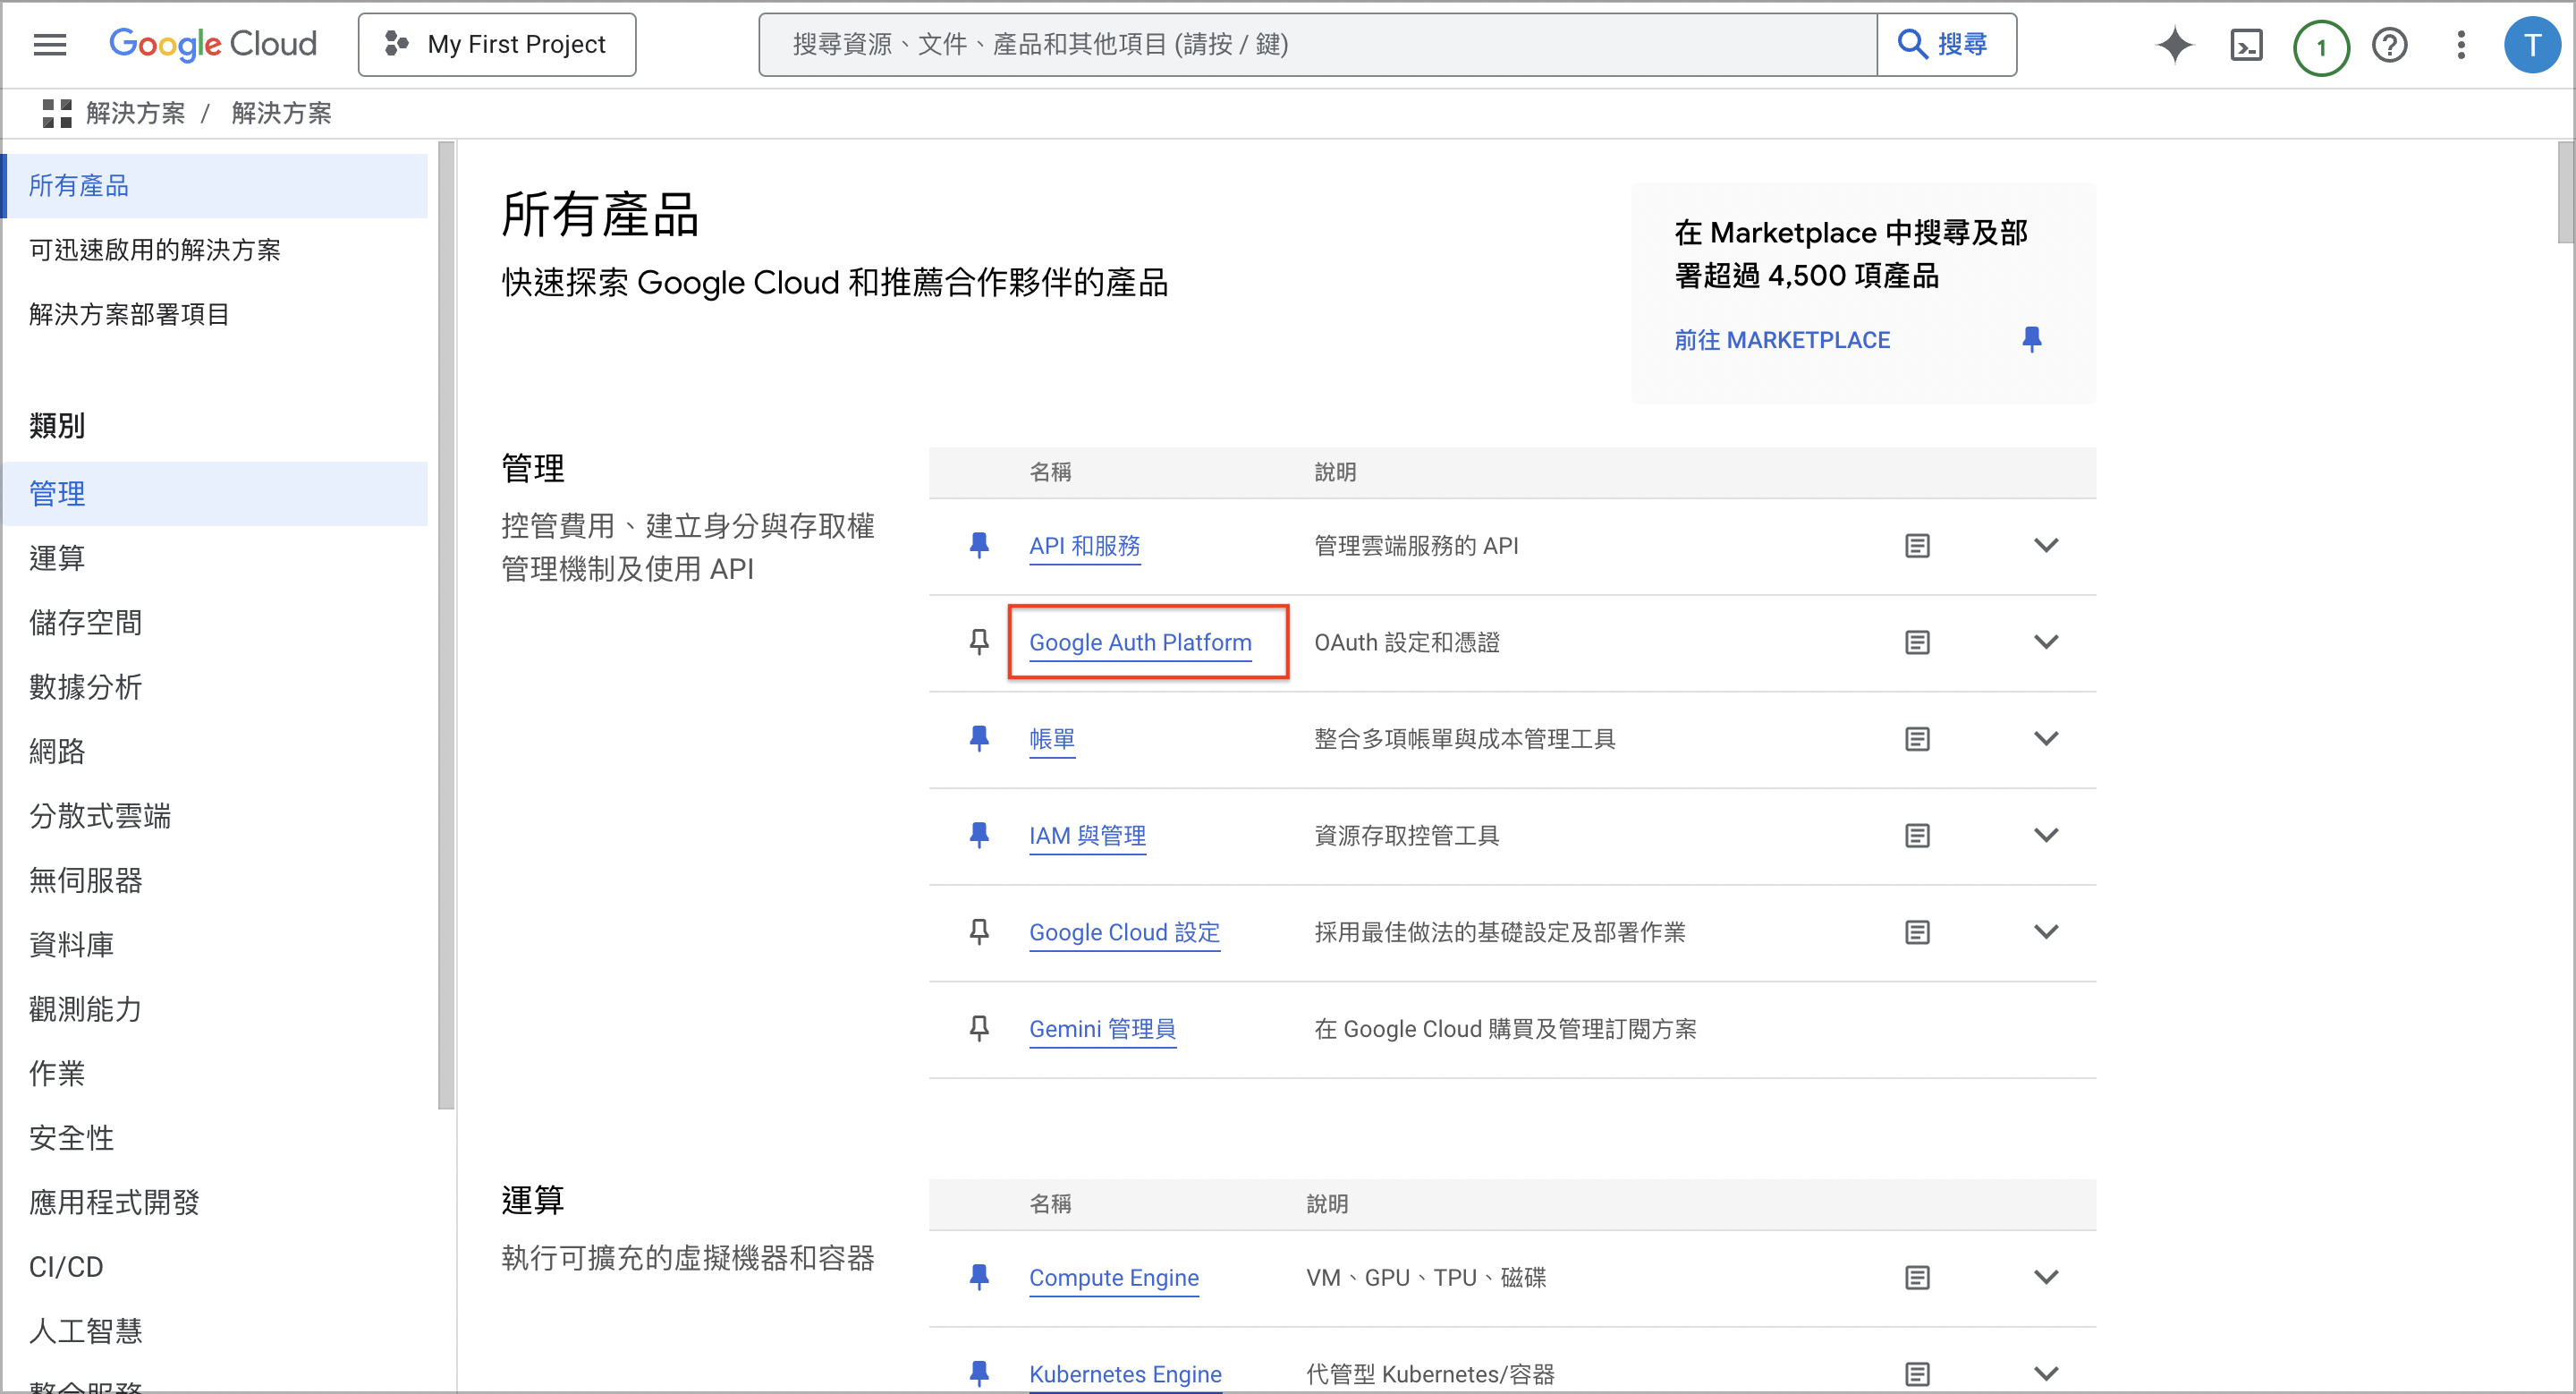2576x1394 pixels.
Task: Open the IAM 與管理 link
Action: [1087, 836]
